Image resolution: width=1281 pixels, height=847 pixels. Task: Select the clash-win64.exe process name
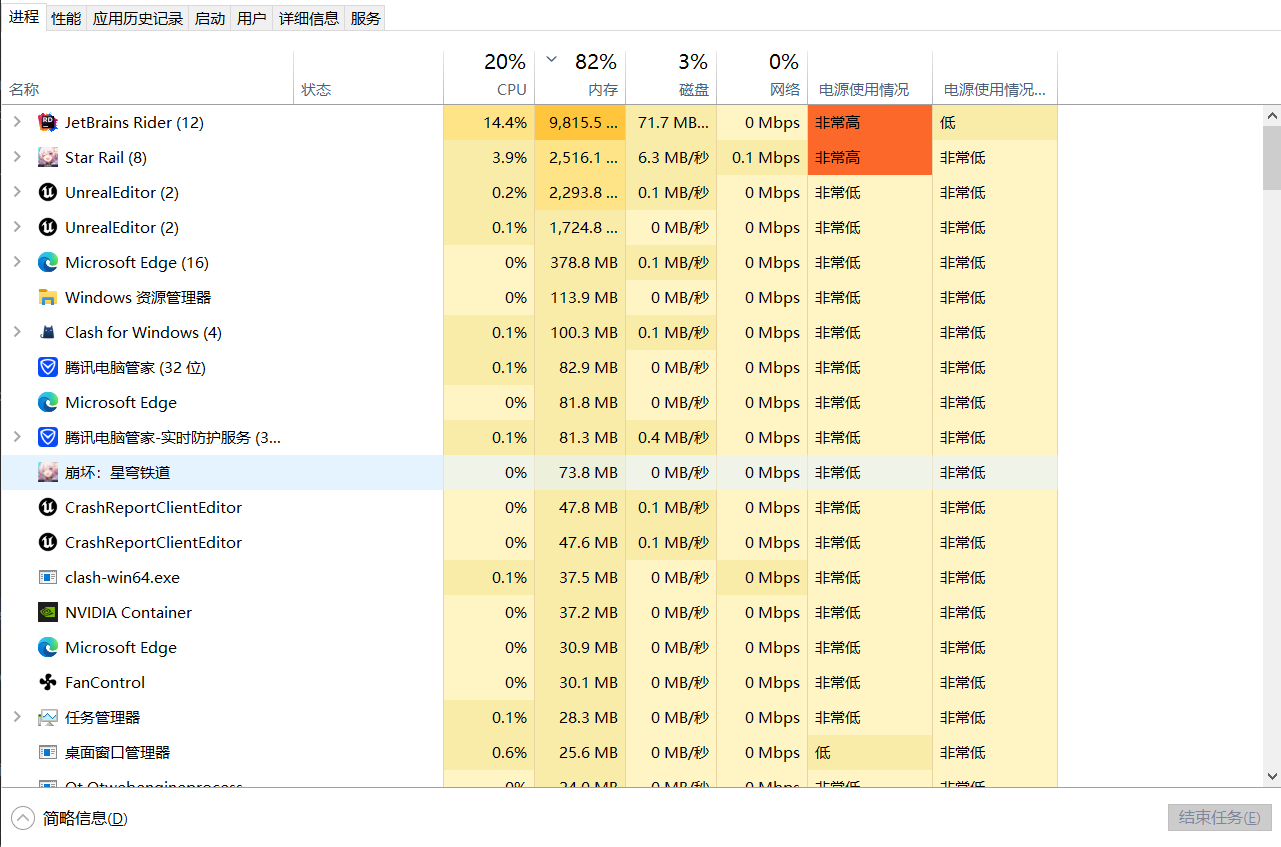point(122,577)
